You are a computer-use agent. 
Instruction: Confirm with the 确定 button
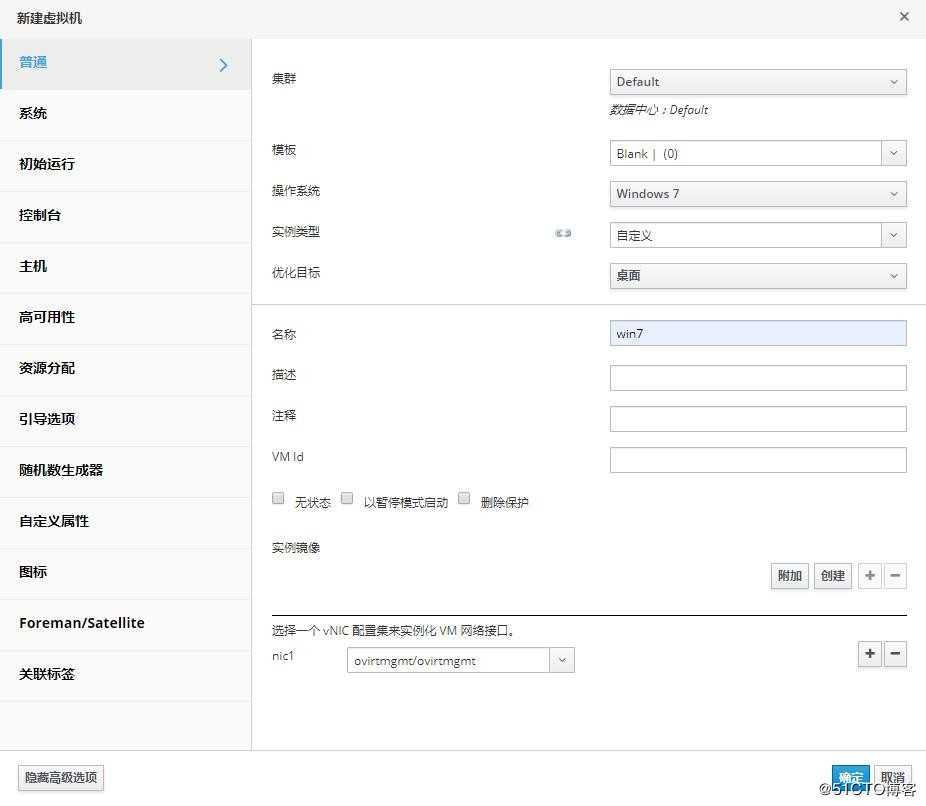[850, 778]
